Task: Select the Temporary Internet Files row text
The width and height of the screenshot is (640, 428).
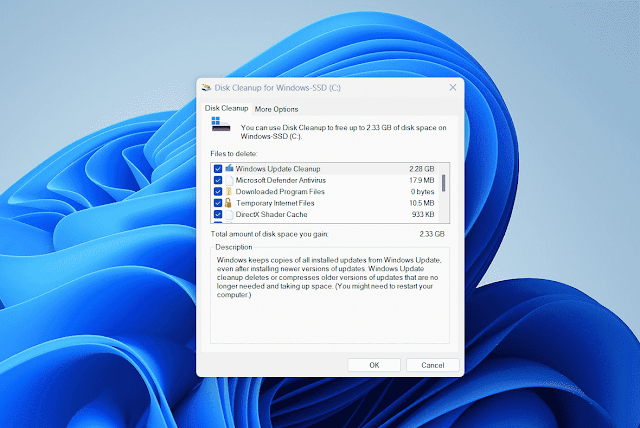Action: pyautogui.click(x=275, y=203)
